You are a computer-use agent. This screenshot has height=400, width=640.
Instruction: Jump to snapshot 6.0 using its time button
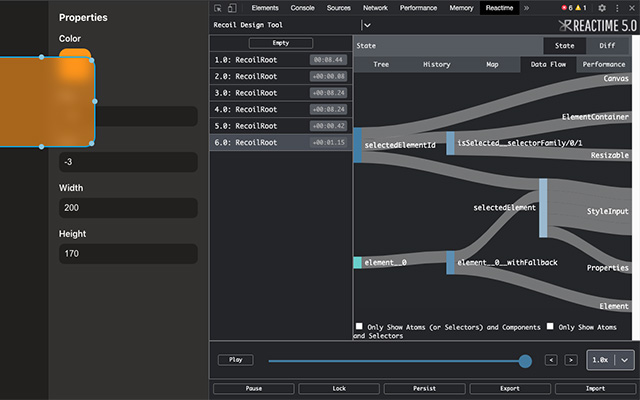(x=328, y=142)
